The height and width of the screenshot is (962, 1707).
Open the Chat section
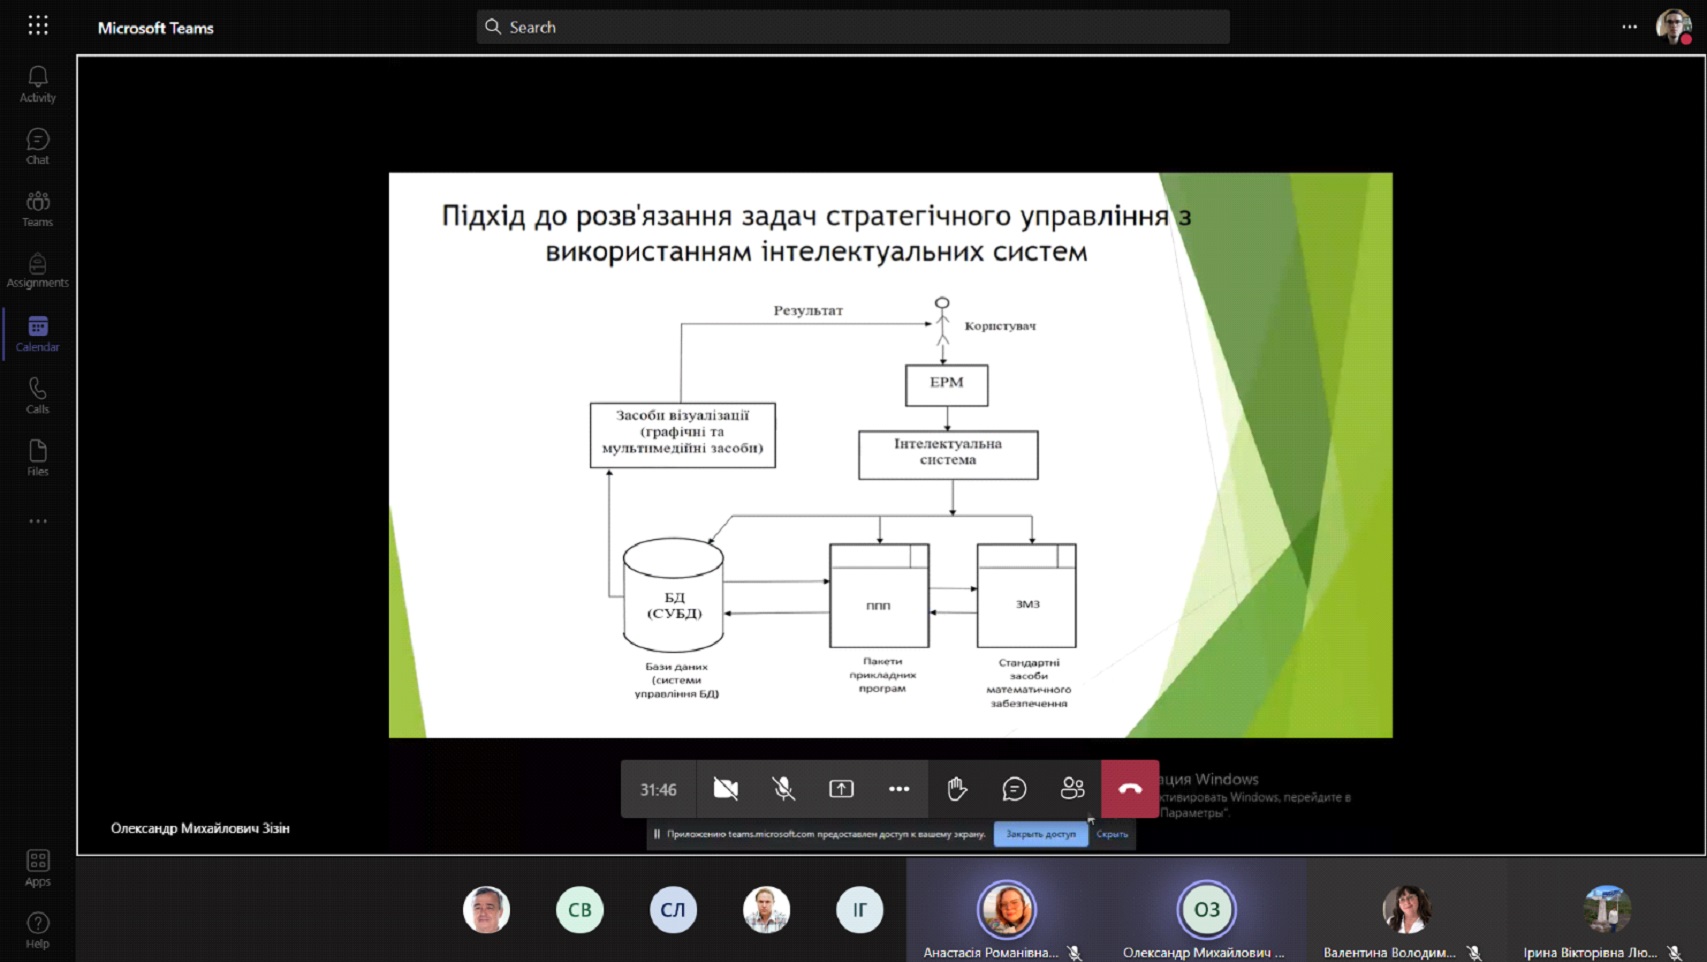tap(37, 146)
